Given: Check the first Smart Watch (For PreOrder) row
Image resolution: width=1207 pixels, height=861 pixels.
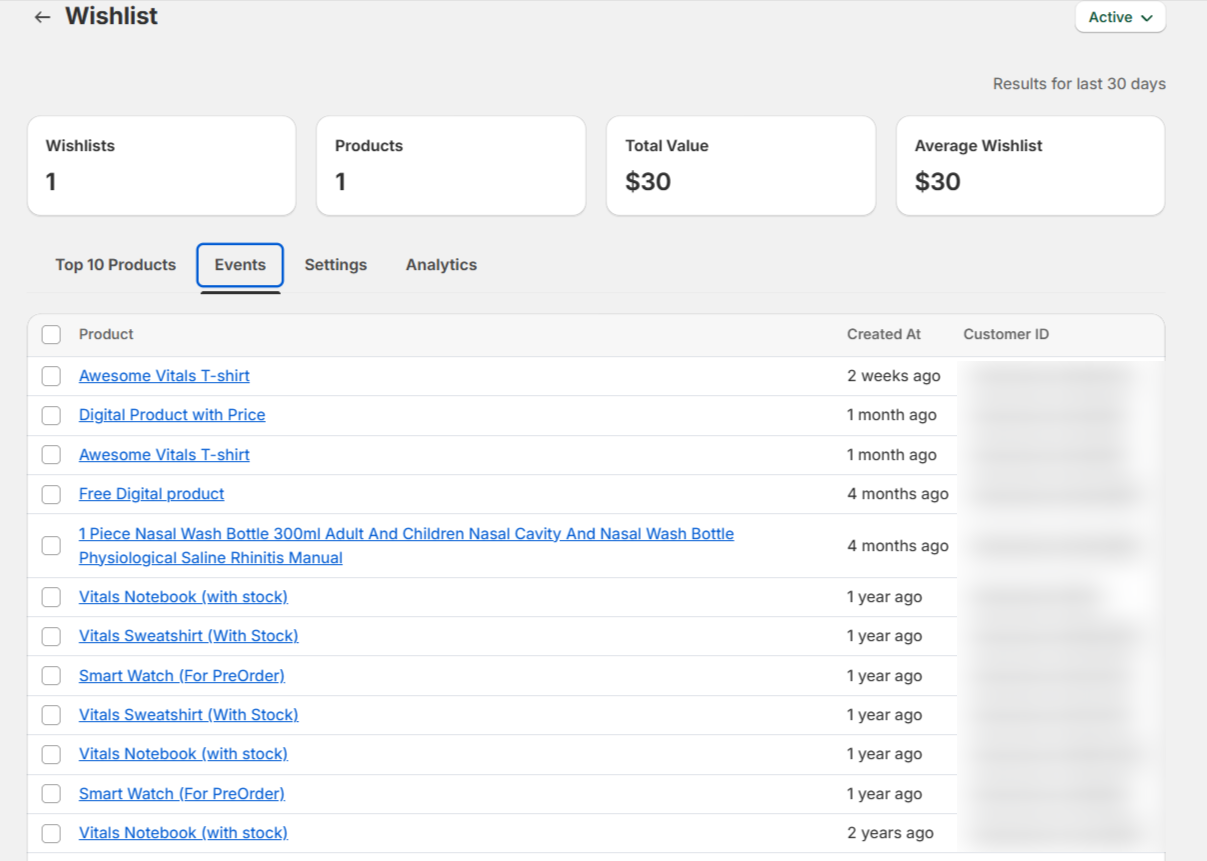Looking at the screenshot, I should click(51, 676).
